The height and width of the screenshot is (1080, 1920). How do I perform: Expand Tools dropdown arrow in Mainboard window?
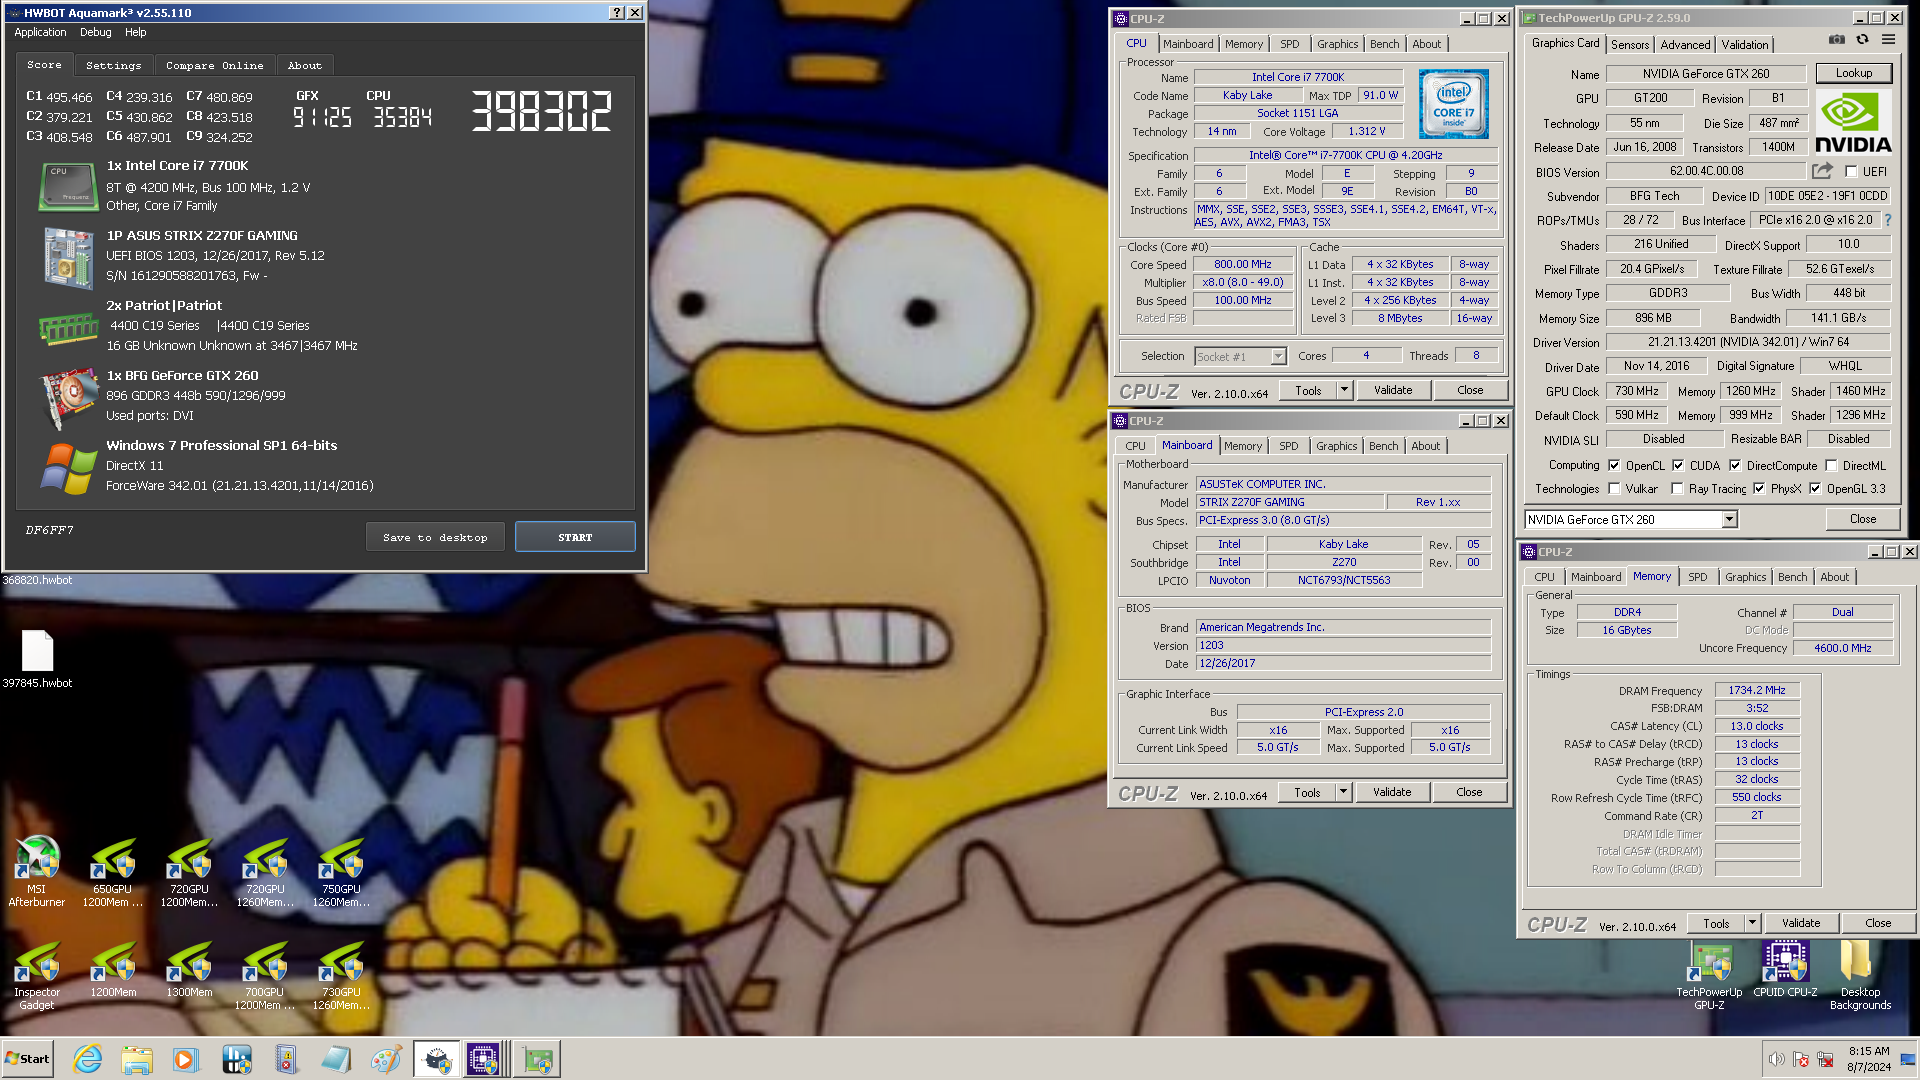coord(1343,792)
